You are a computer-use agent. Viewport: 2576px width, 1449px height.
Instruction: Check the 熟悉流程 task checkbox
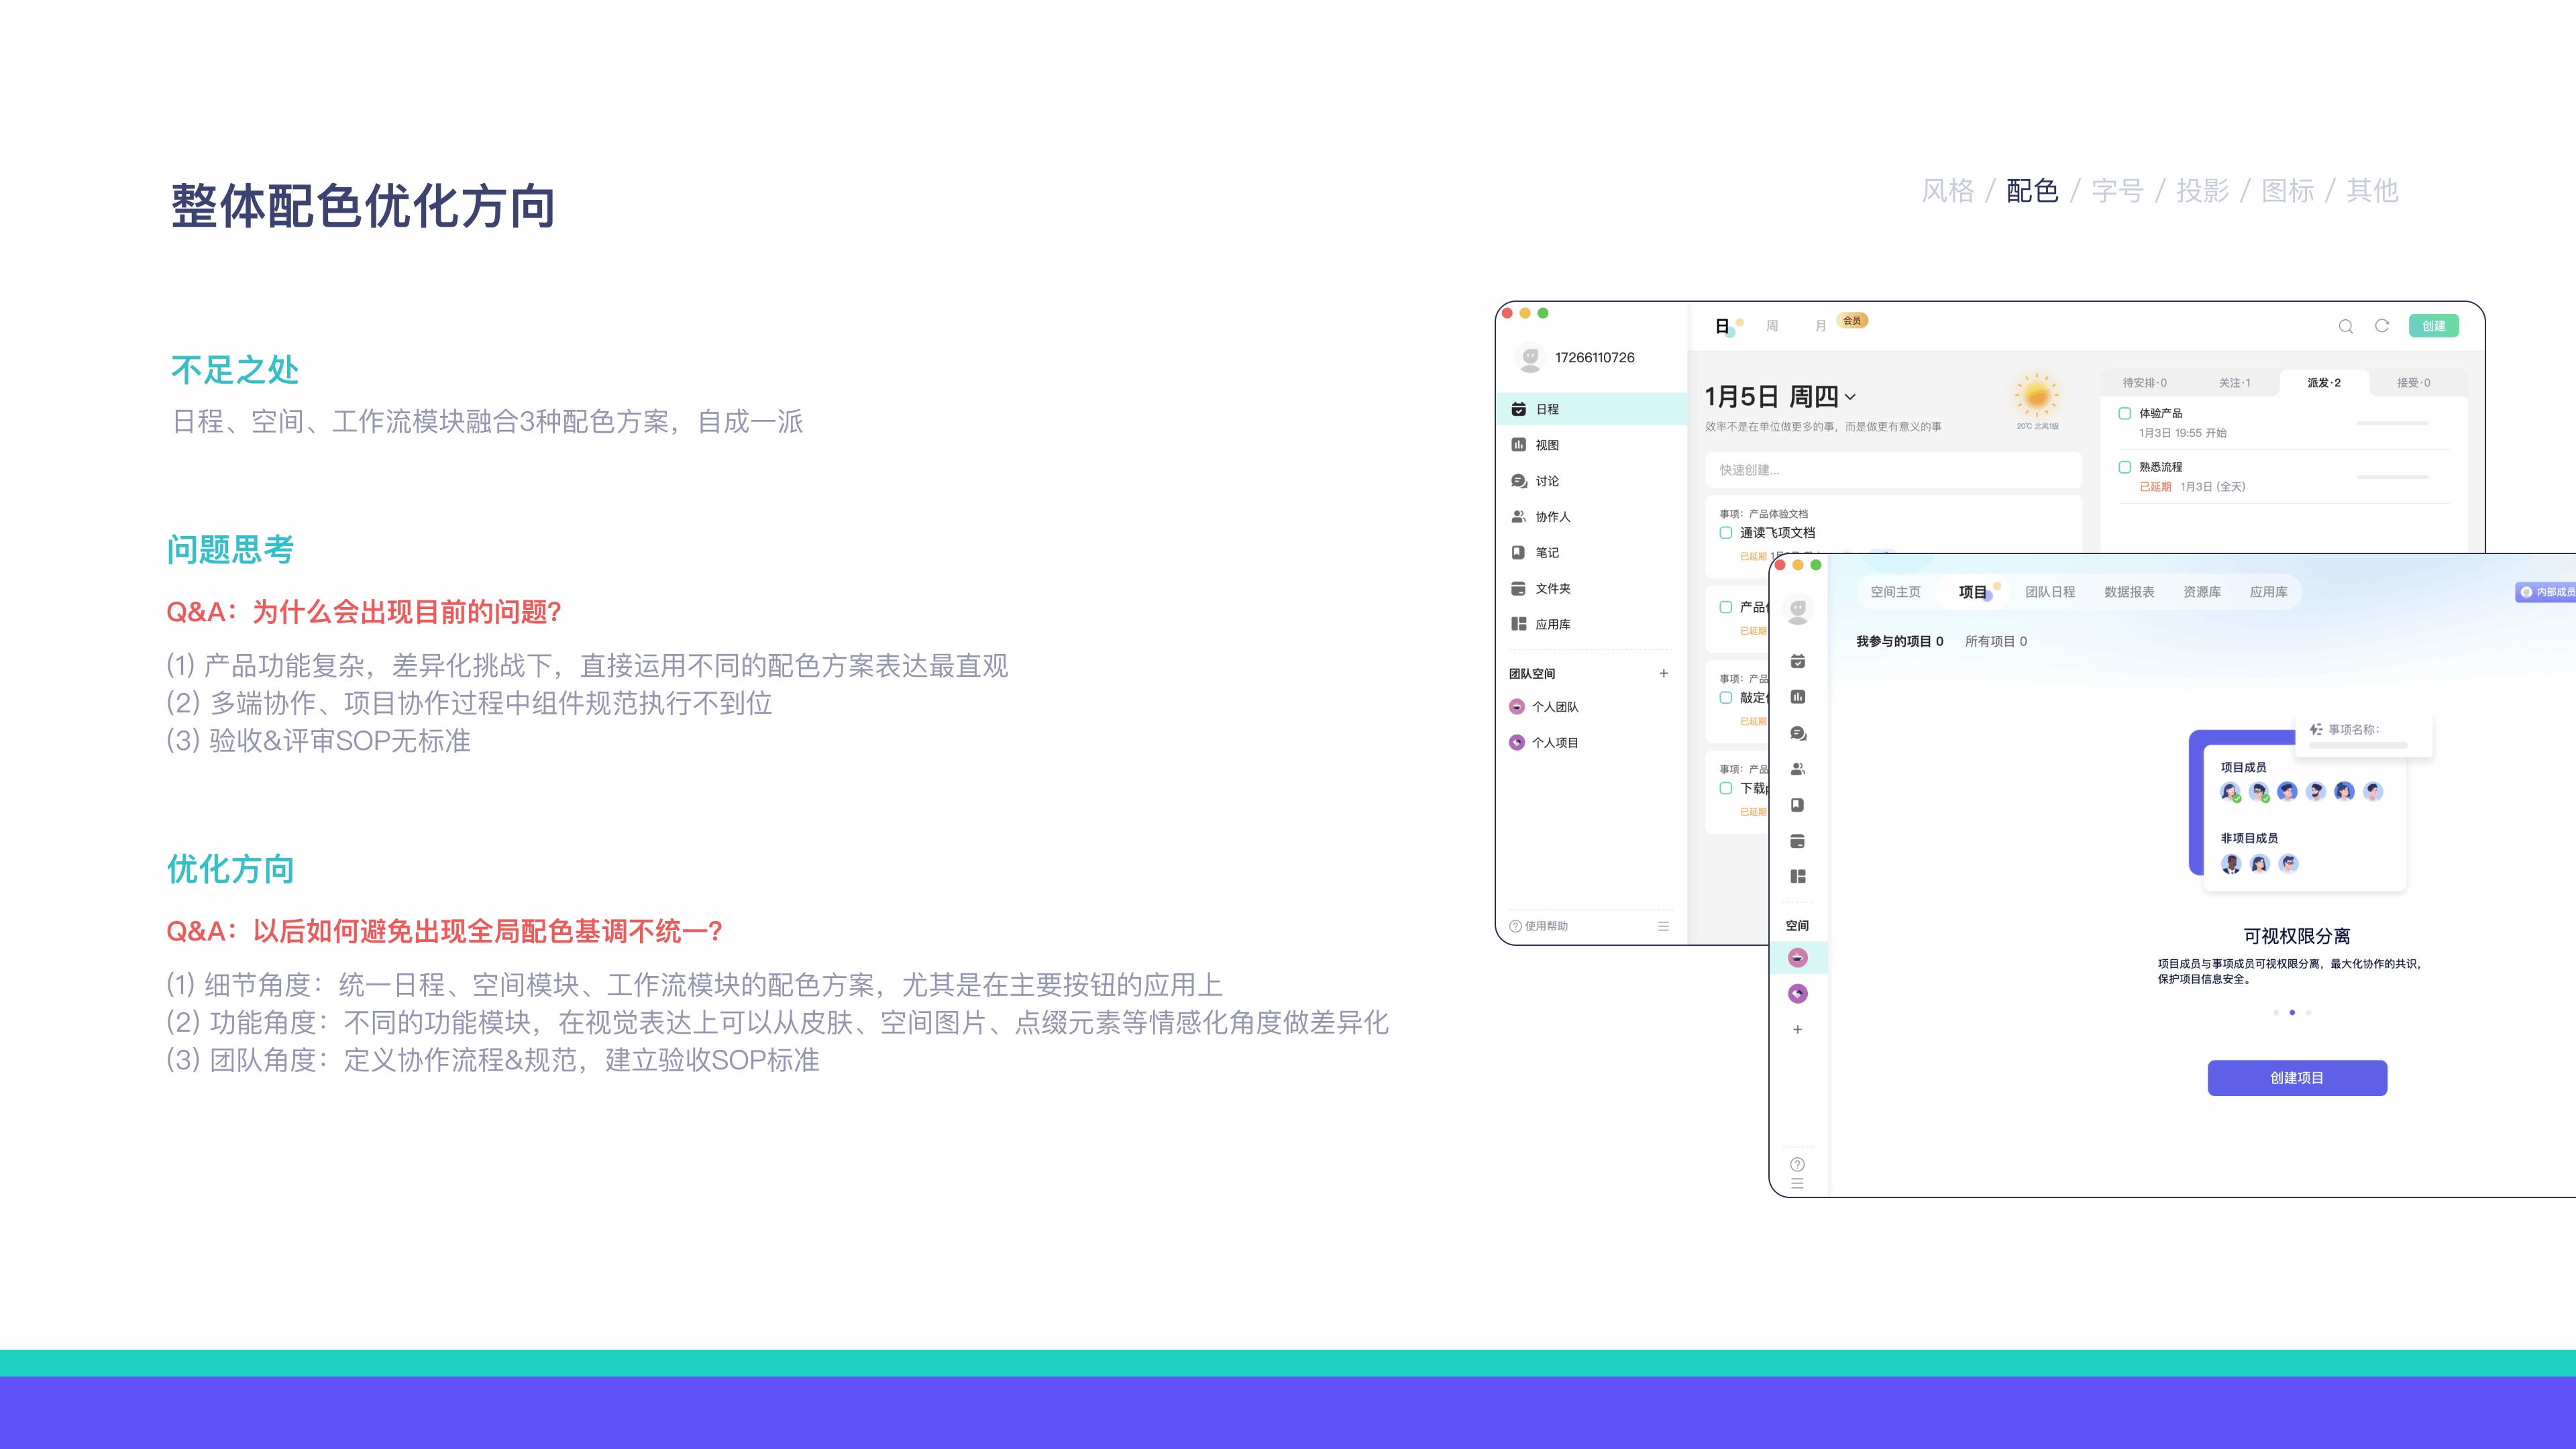[2124, 467]
